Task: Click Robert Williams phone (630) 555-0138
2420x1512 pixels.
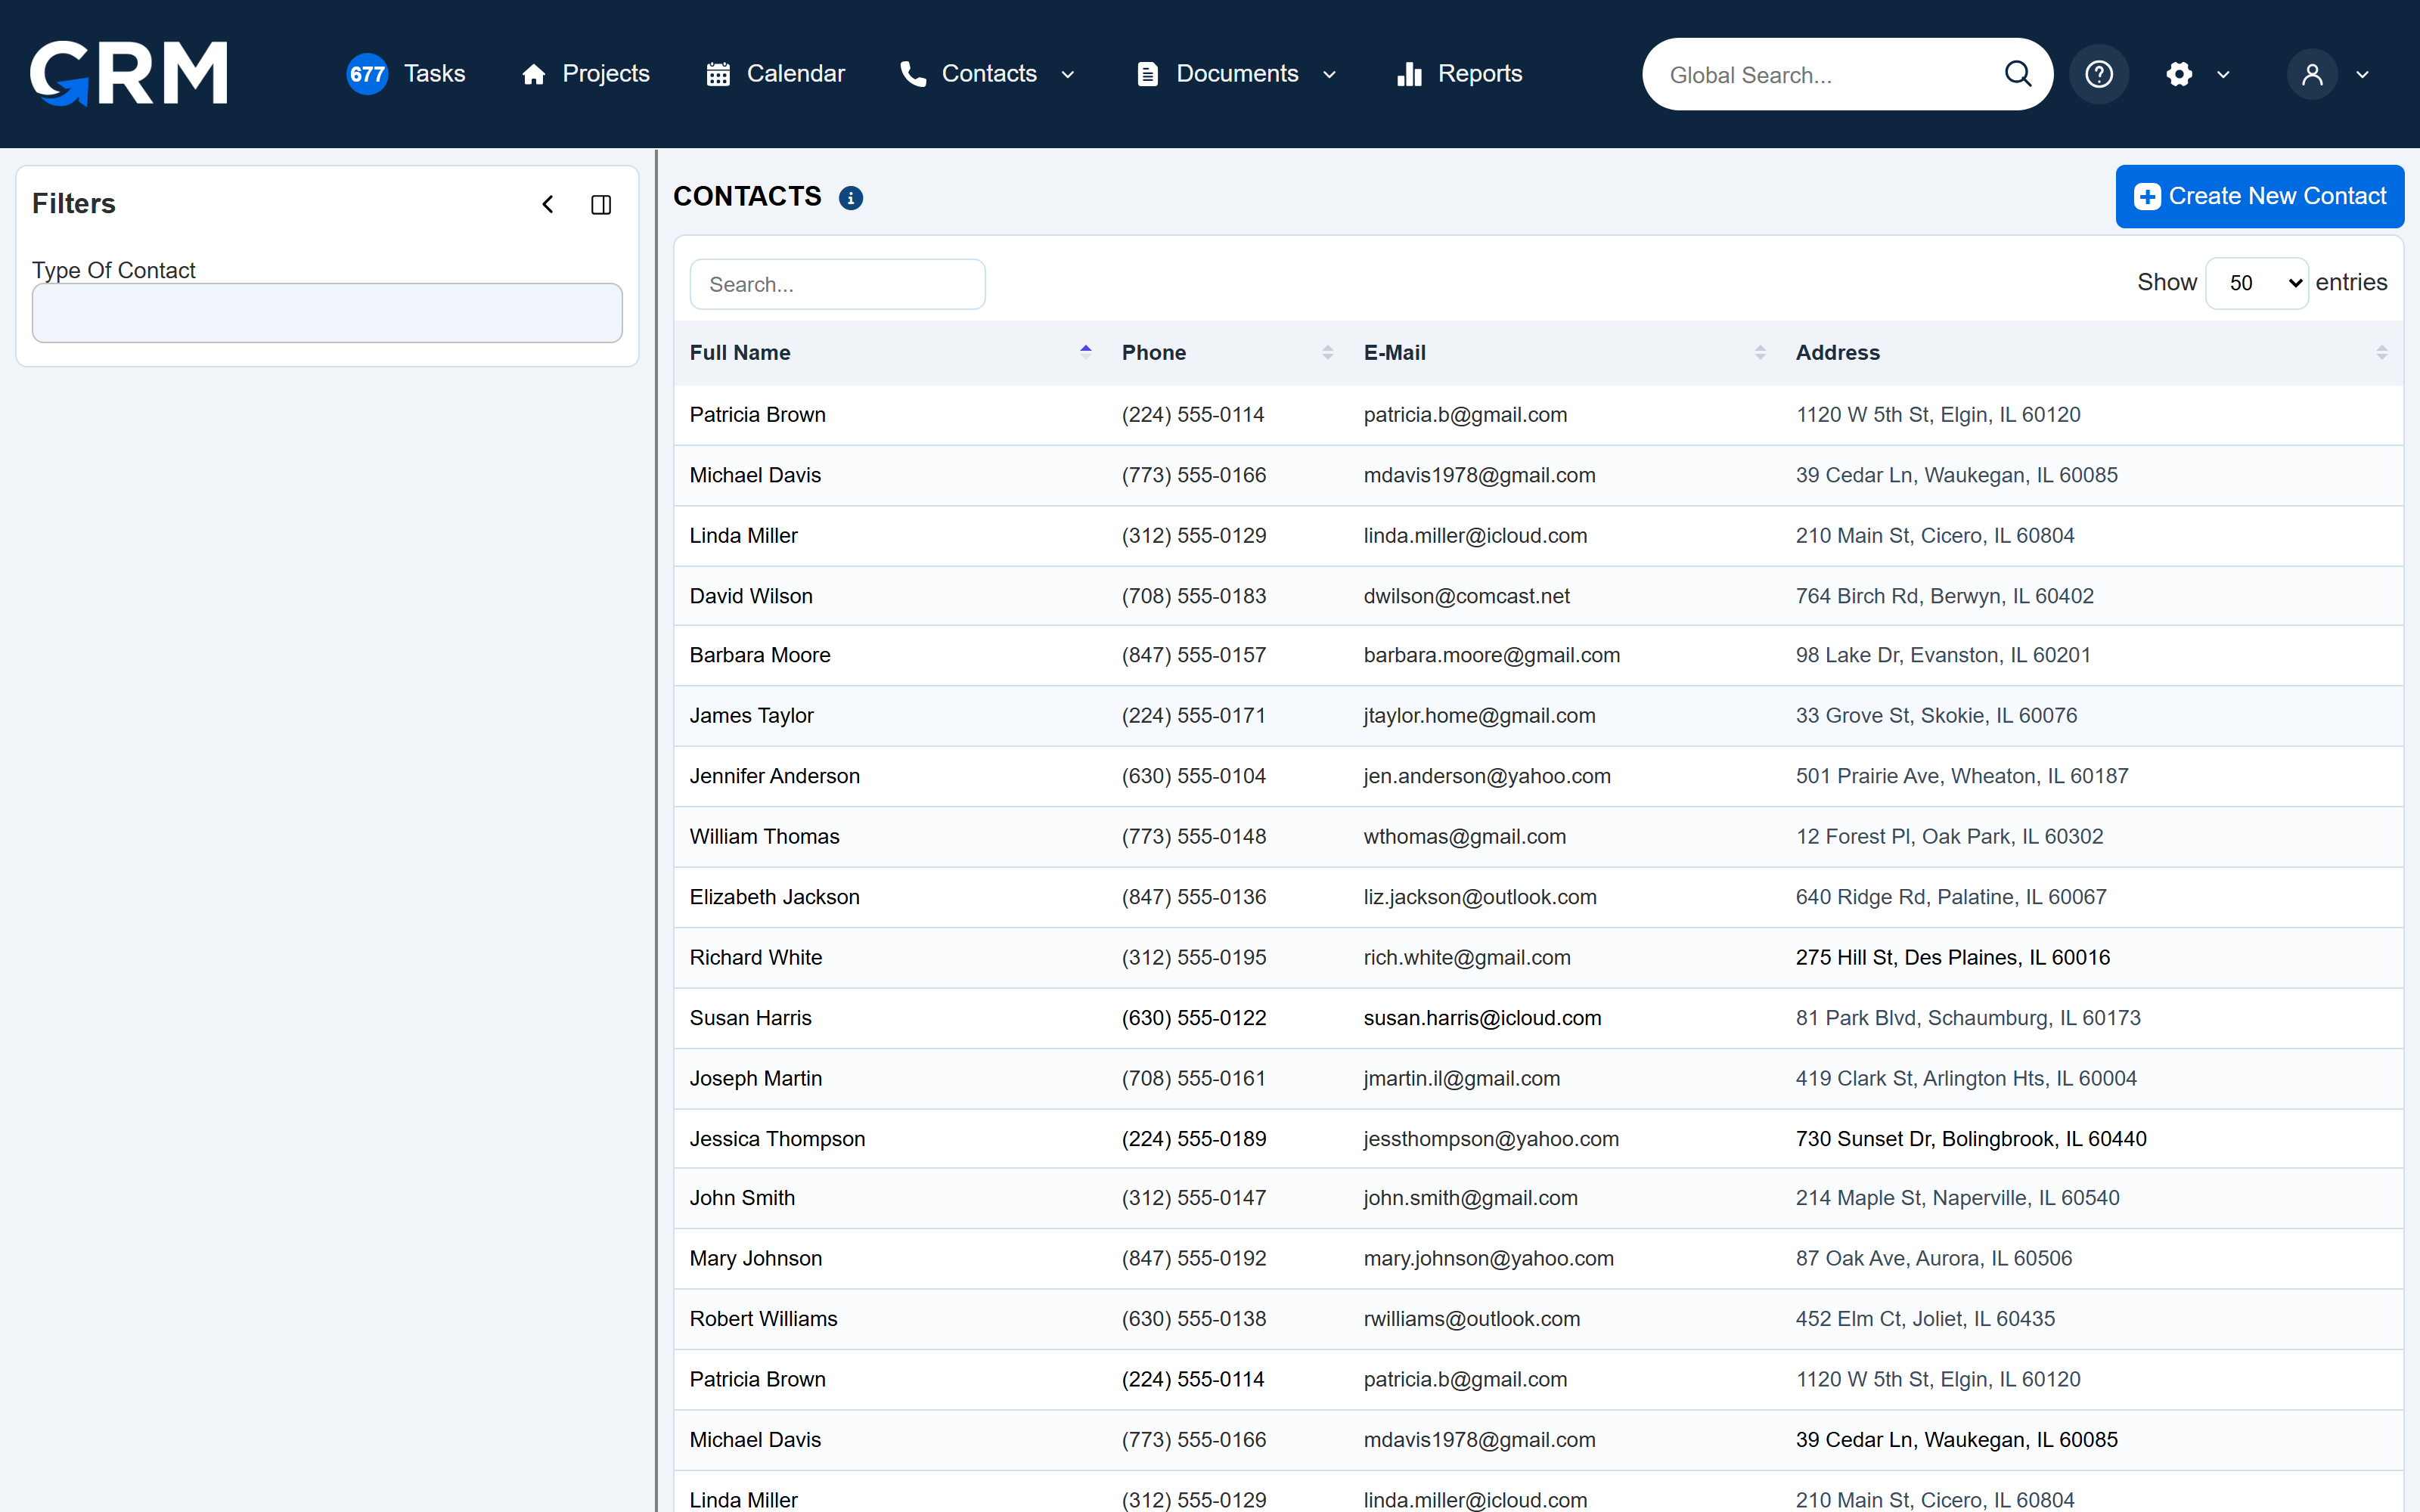Action: point(1194,1319)
